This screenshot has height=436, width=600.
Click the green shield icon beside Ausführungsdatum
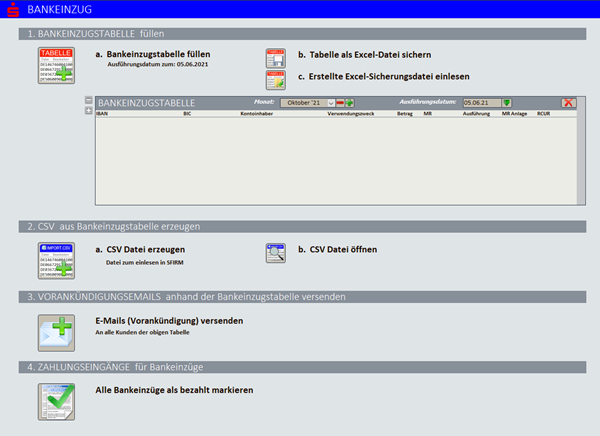click(x=507, y=102)
